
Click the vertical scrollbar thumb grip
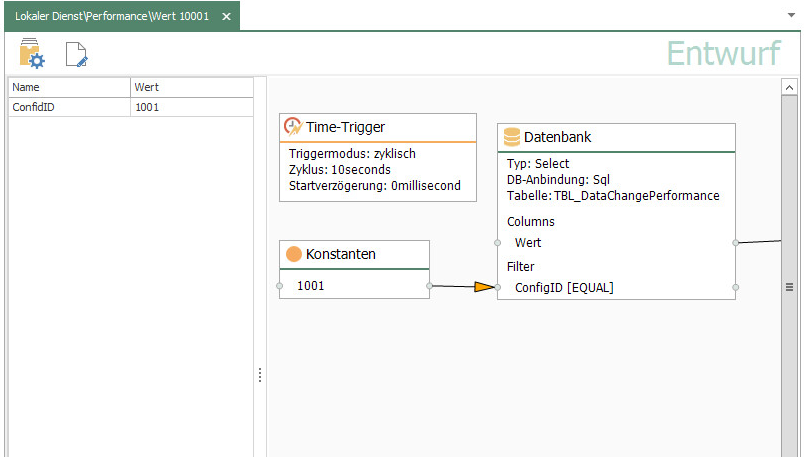click(789, 287)
